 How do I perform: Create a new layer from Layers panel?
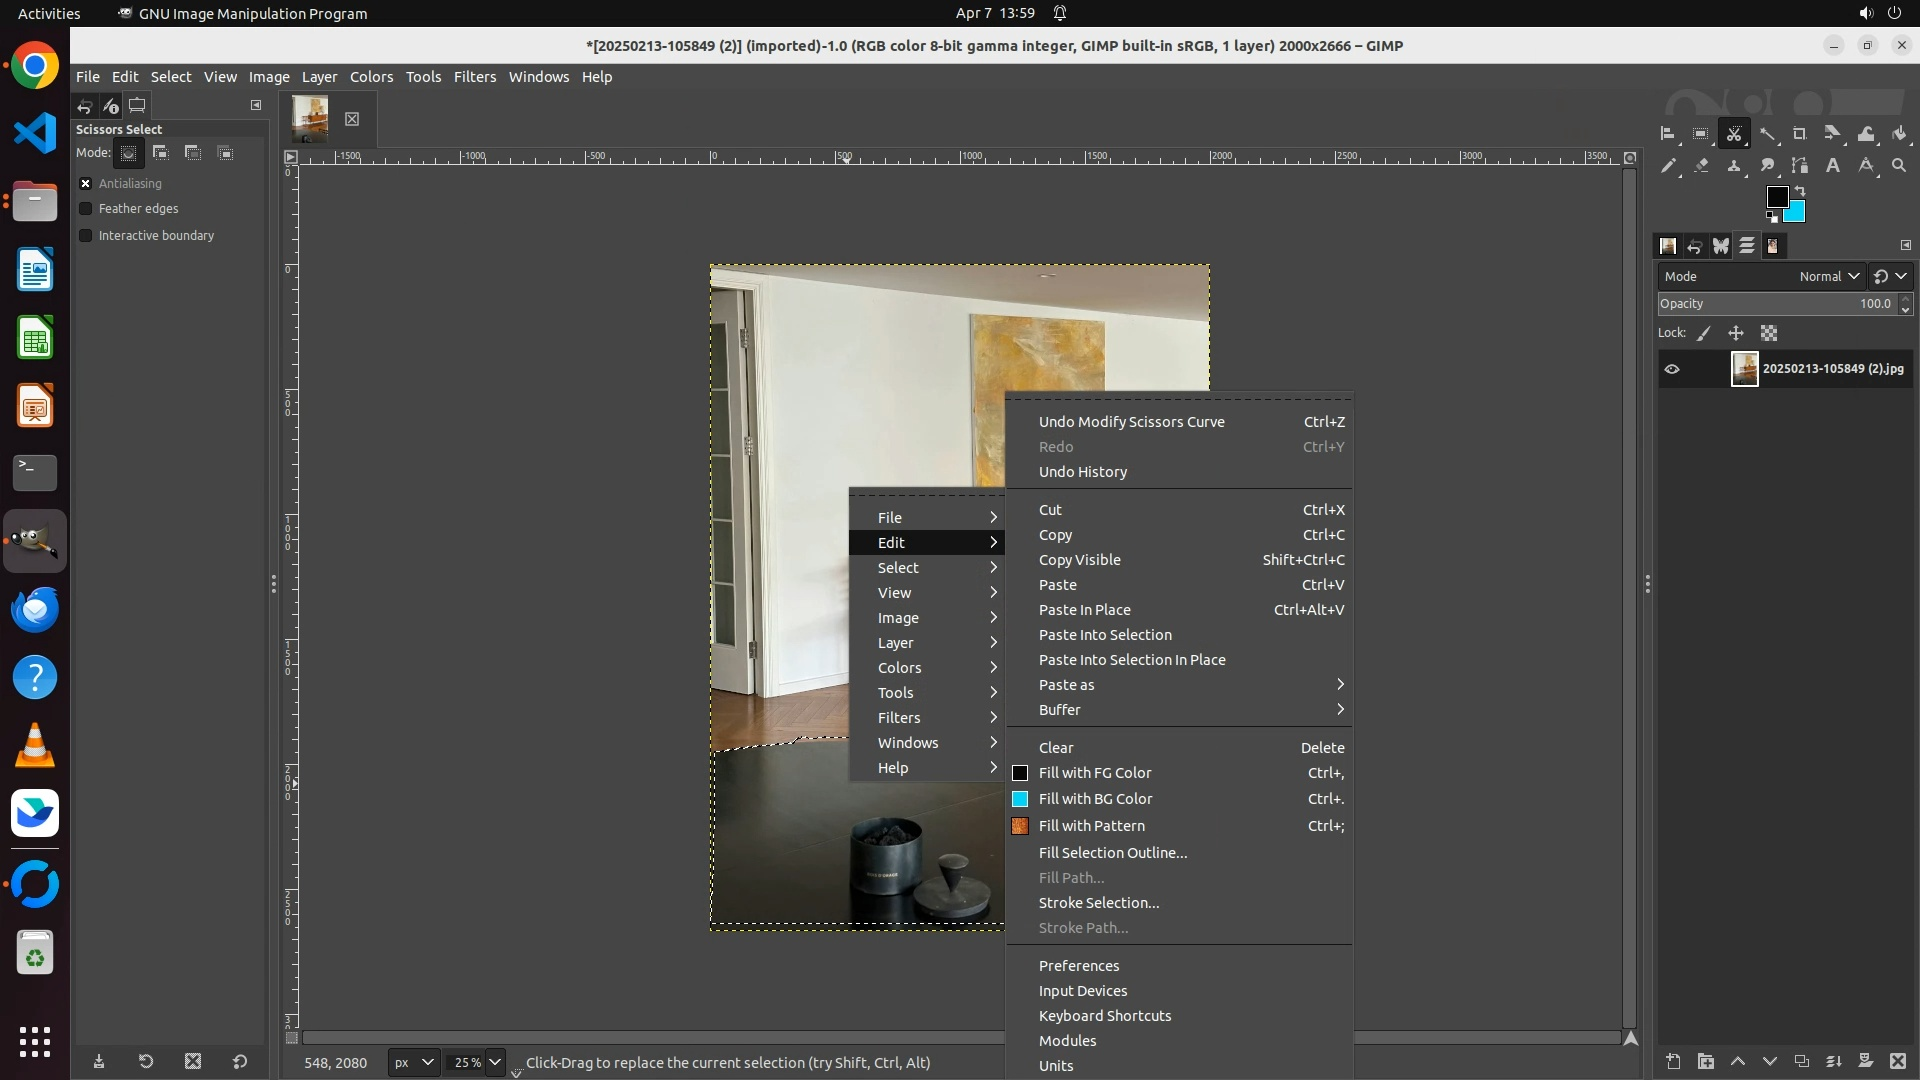tap(1673, 1061)
